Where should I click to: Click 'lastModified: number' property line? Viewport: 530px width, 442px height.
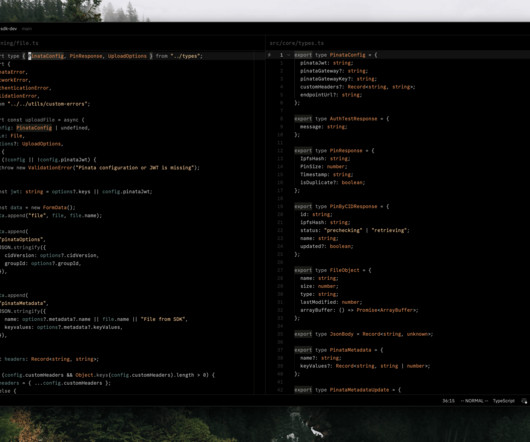click(x=331, y=302)
